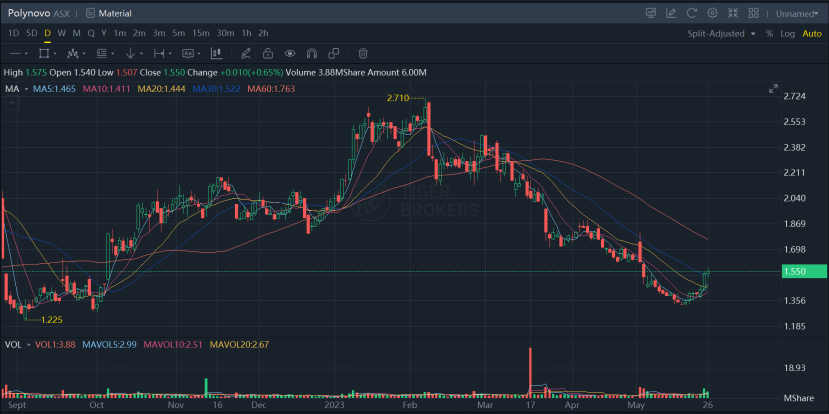Select the W weekly timeframe

coord(61,33)
